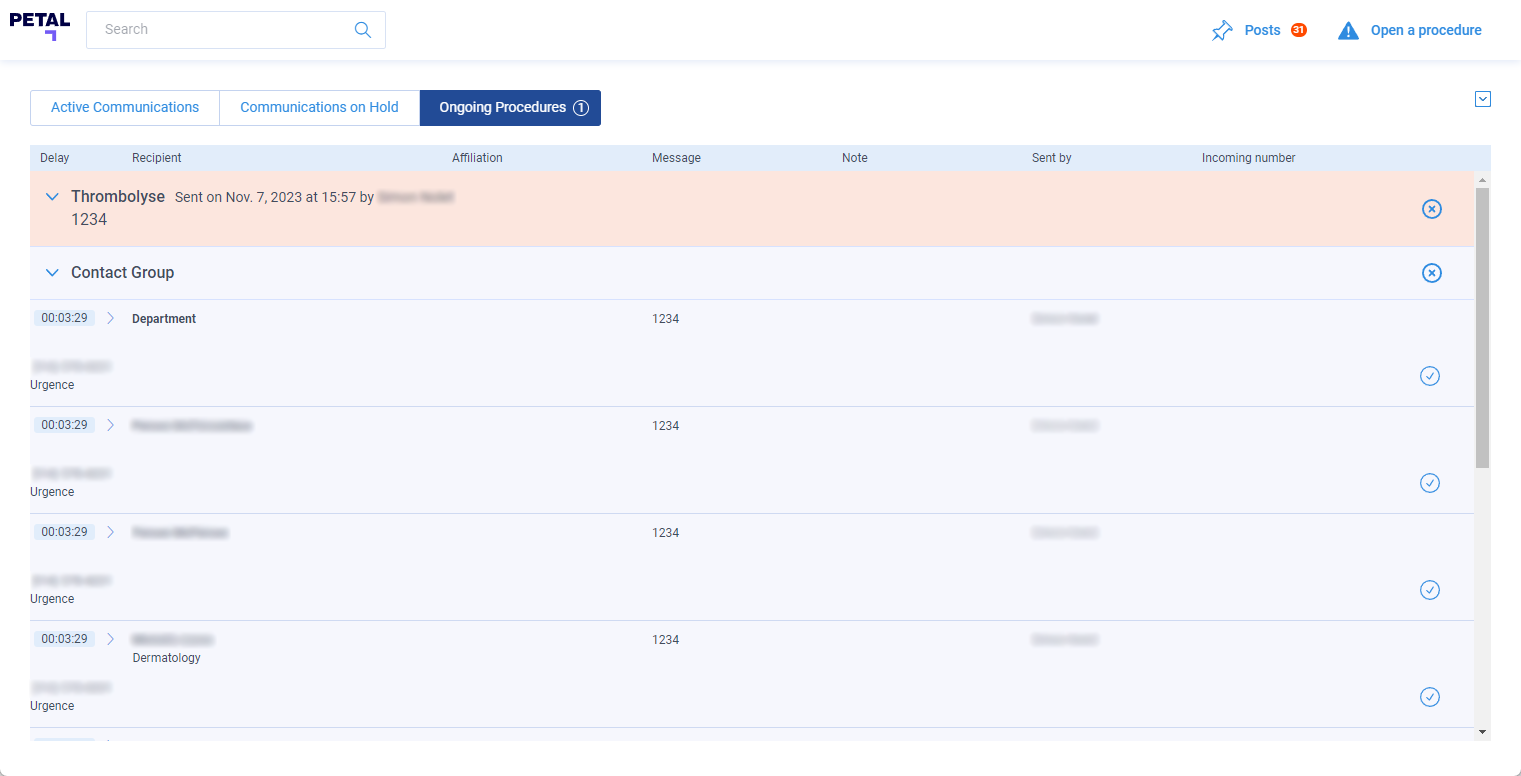Screen dimensions: 1521x776
Task: Click the checkmark icon in Department row
Action: pyautogui.click(x=1430, y=376)
